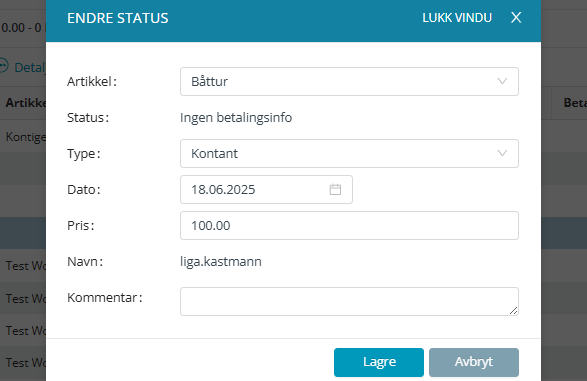The image size is (587, 381).
Task: Open the calendar picker icon in Dato
Action: pyautogui.click(x=335, y=189)
